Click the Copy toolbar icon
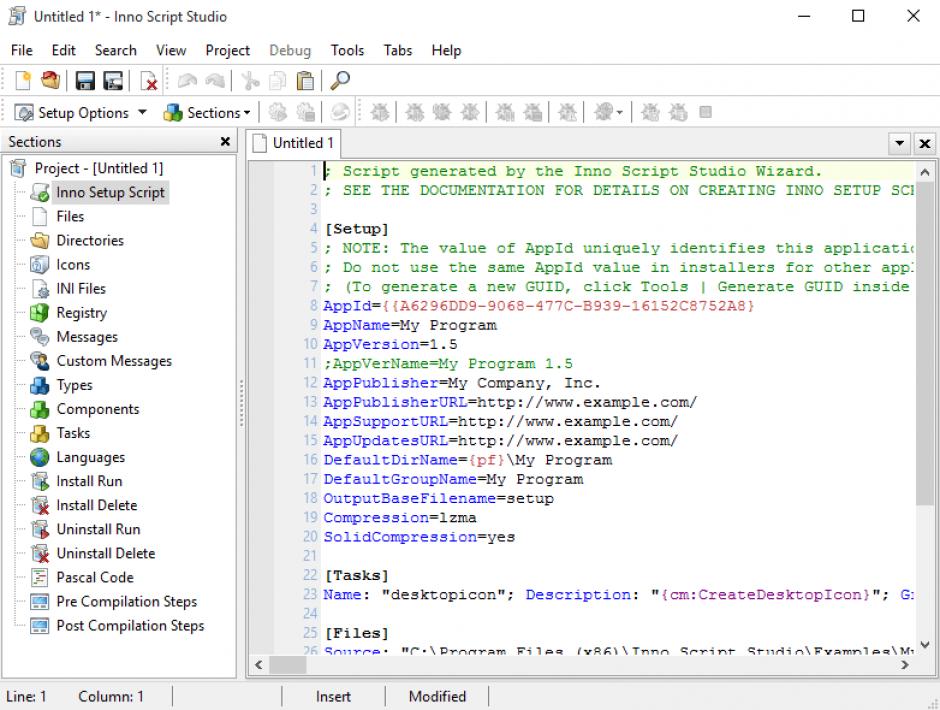Viewport: 940px width, 710px height. [278, 80]
